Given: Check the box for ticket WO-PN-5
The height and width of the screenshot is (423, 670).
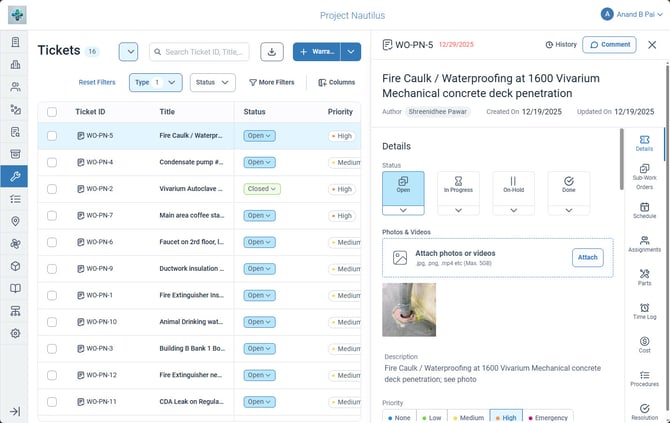Looking at the screenshot, I should point(52,136).
